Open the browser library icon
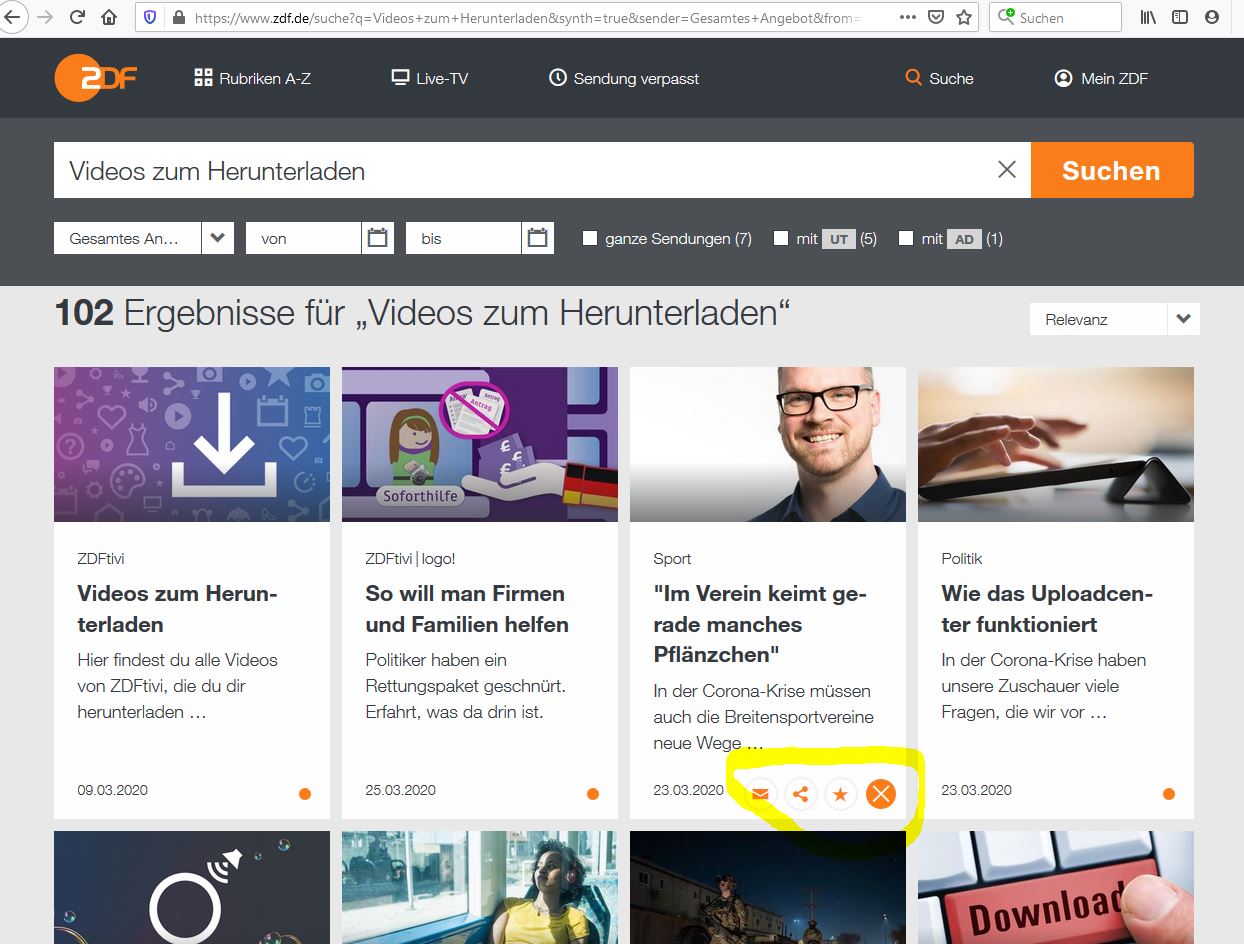1244x944 pixels. pos(1148,18)
